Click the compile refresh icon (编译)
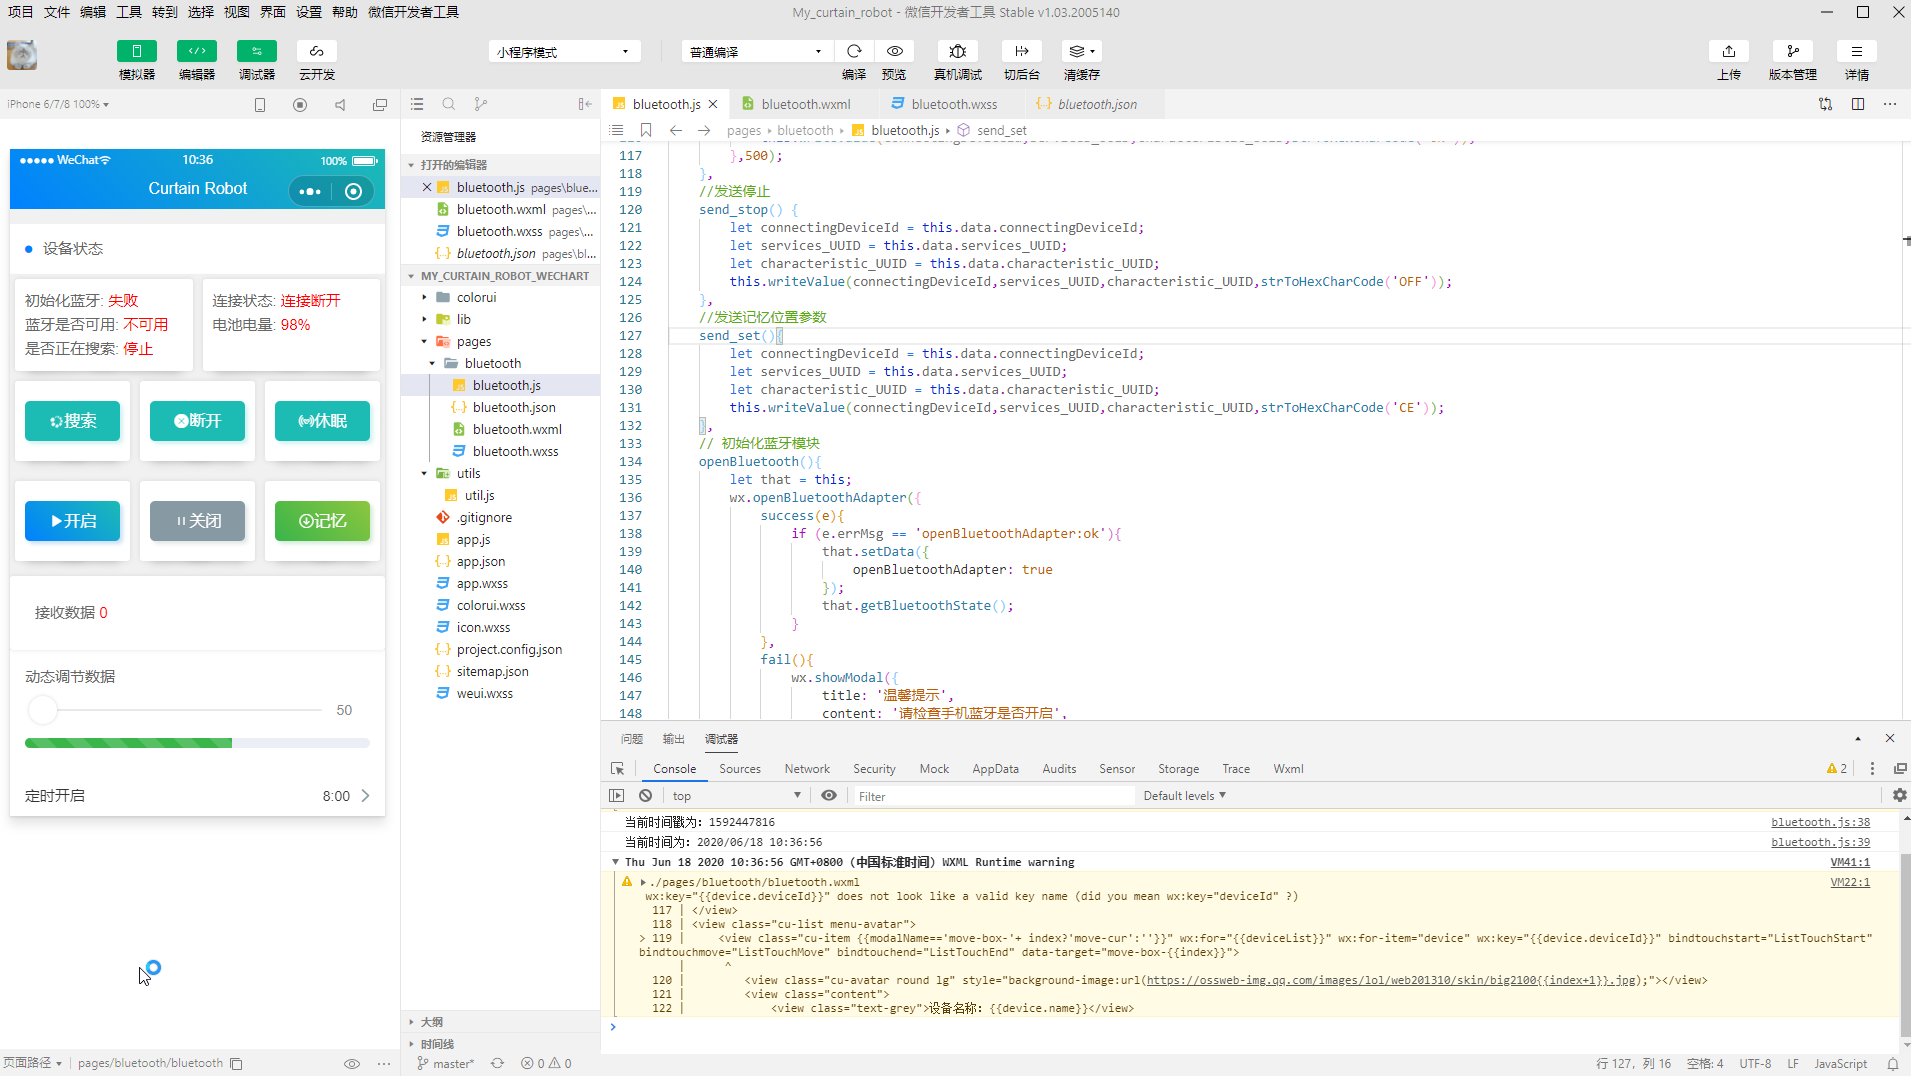 [854, 51]
